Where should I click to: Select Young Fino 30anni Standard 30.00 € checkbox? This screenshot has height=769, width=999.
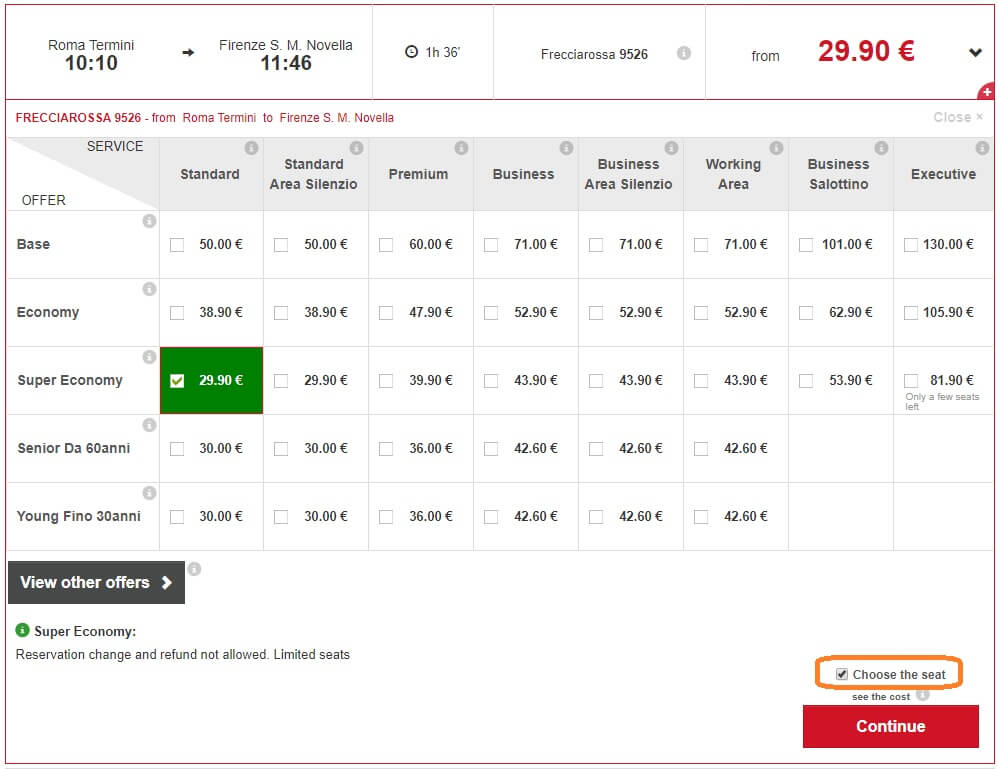pos(177,517)
